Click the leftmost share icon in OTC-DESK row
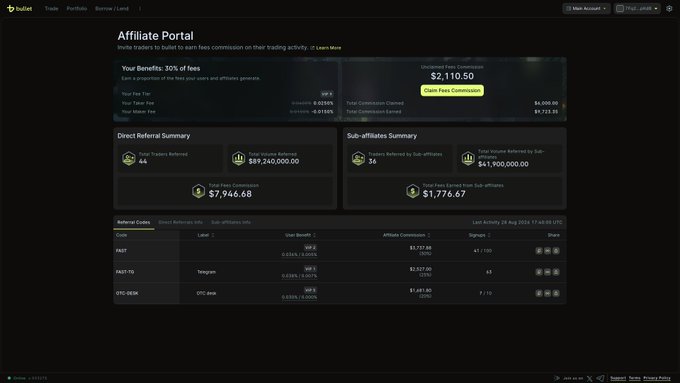The height and width of the screenshot is (383, 680). pos(539,293)
